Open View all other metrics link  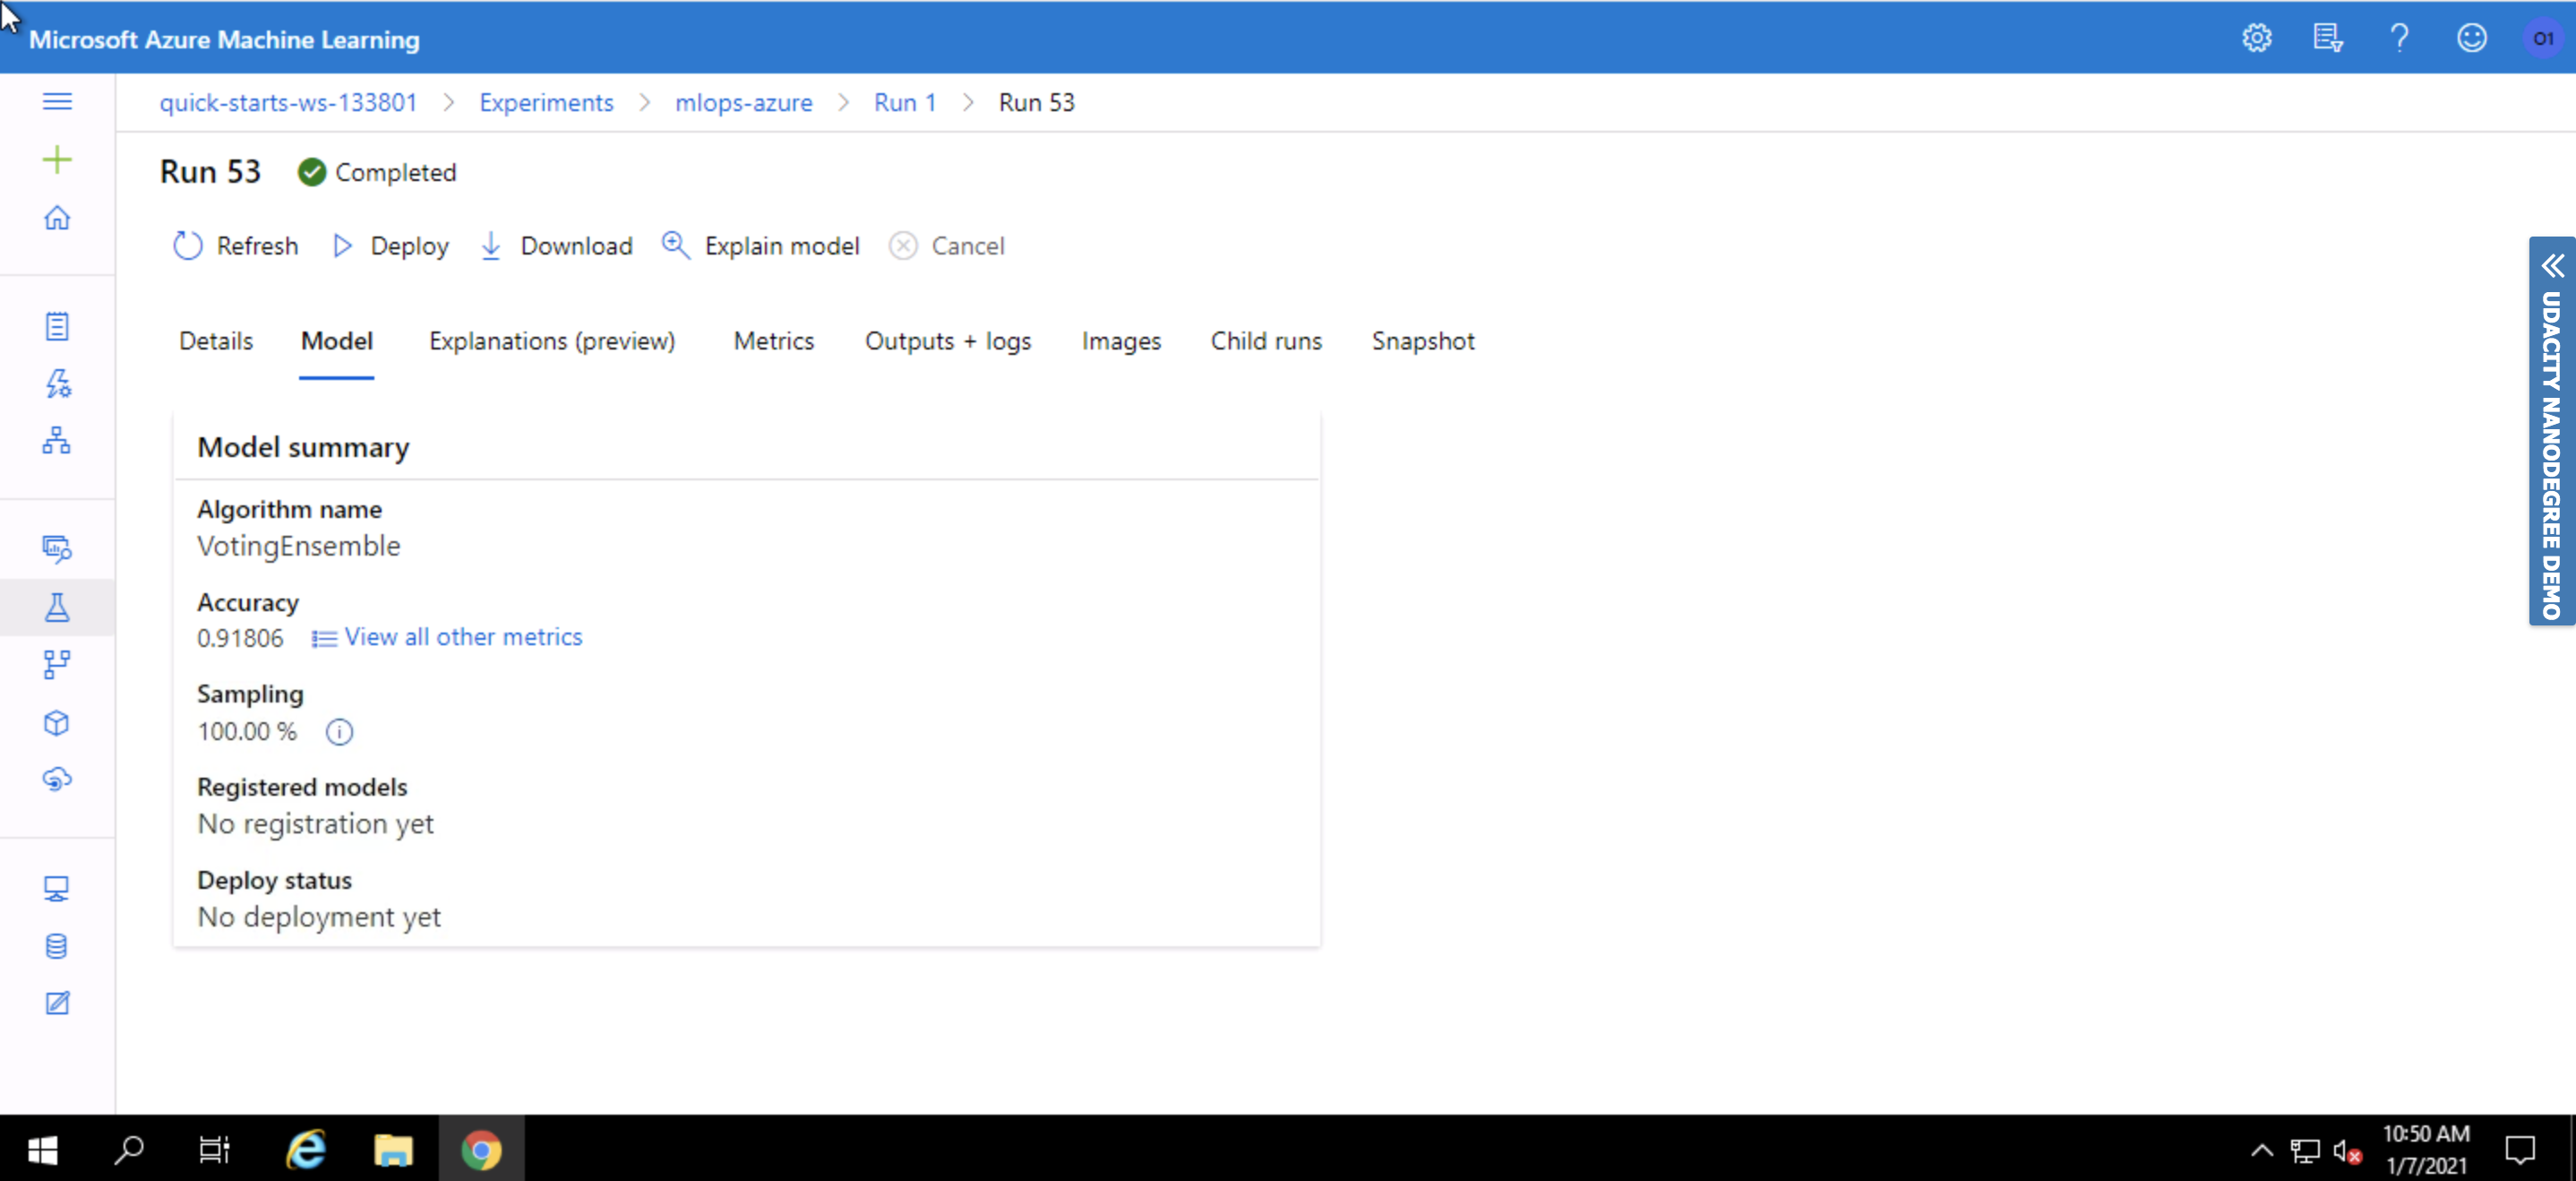tap(462, 637)
